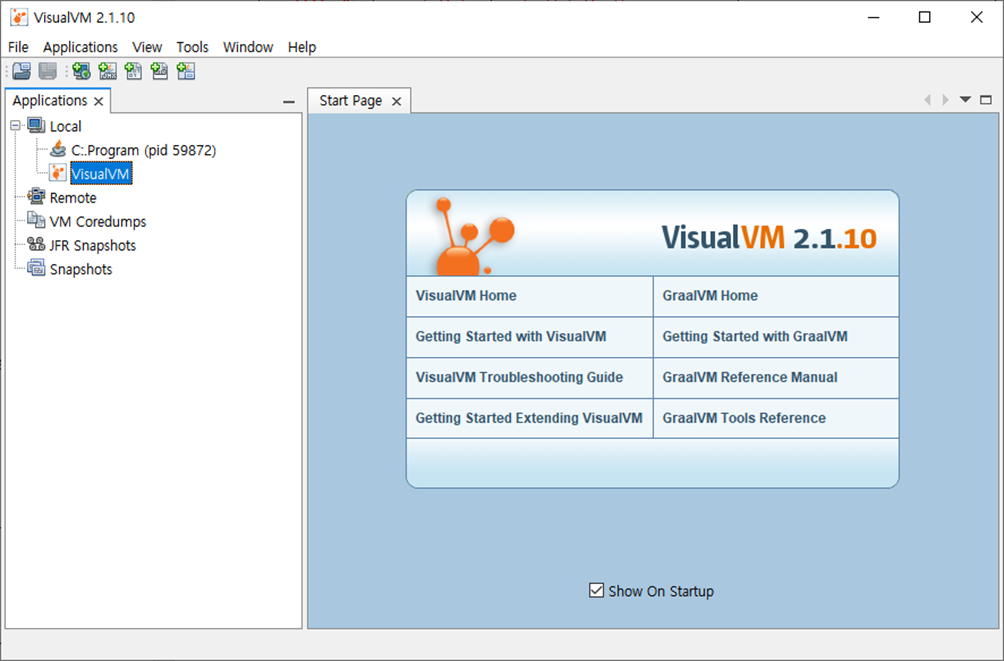
Task: Open the GraalVM Tools Reference link
Action: pos(744,418)
